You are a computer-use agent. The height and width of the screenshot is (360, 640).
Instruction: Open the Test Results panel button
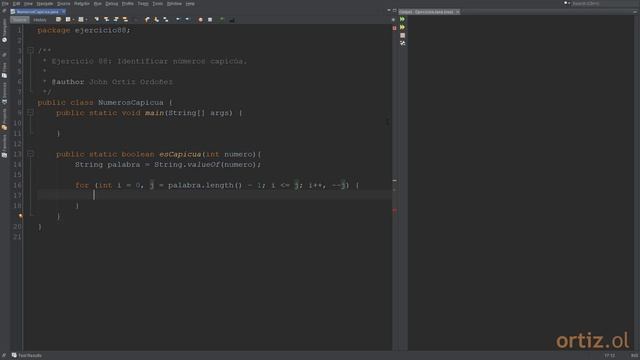coord(27,356)
